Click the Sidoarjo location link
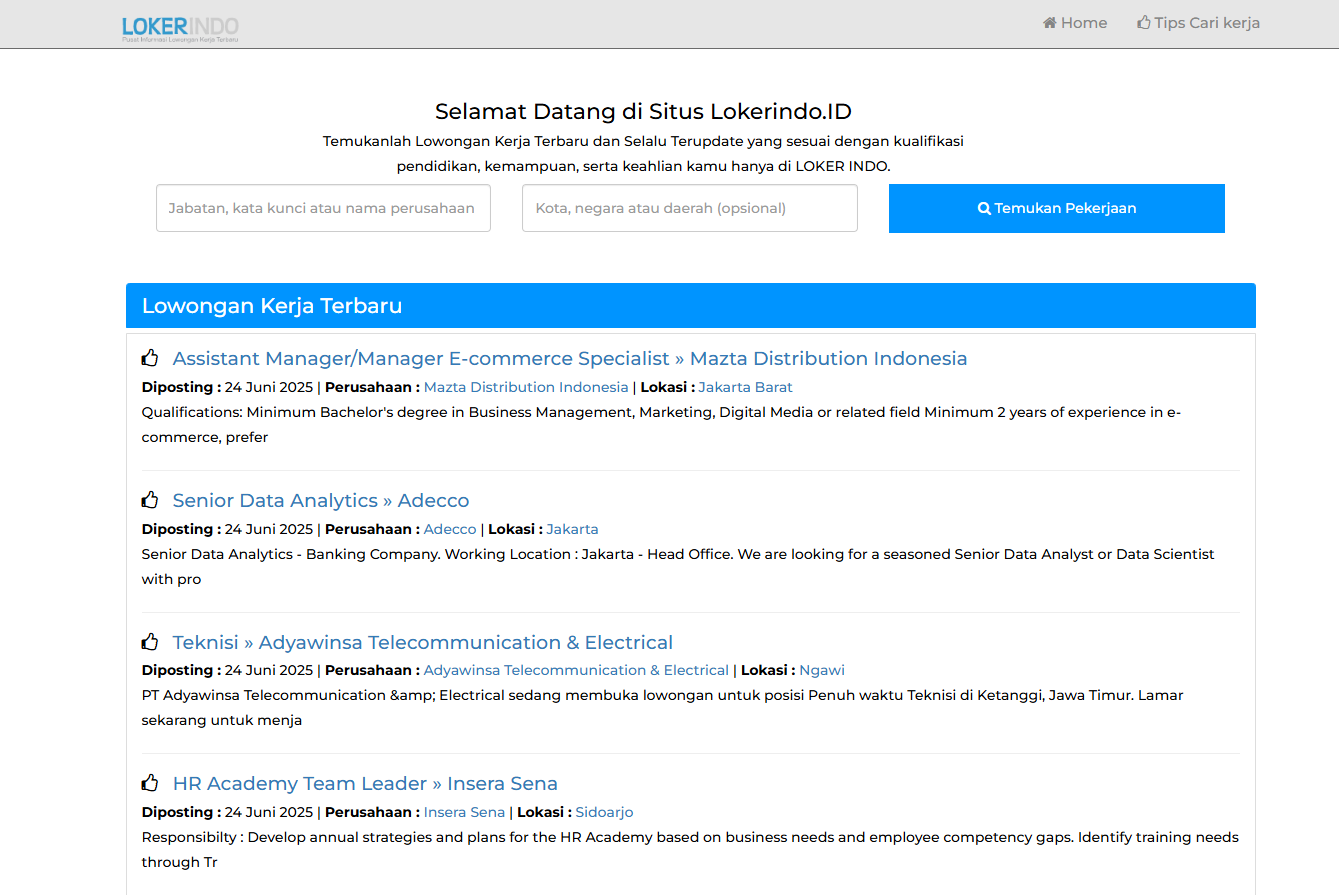1339x895 pixels. click(604, 812)
